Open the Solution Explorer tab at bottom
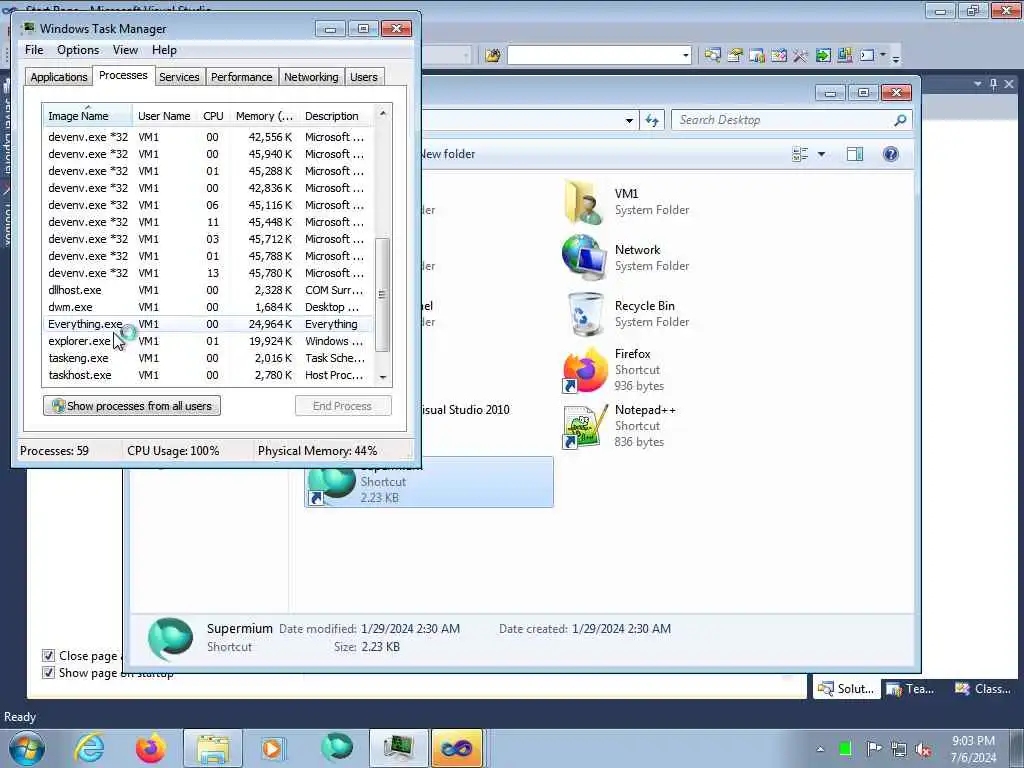1024x768 pixels. (x=846, y=688)
